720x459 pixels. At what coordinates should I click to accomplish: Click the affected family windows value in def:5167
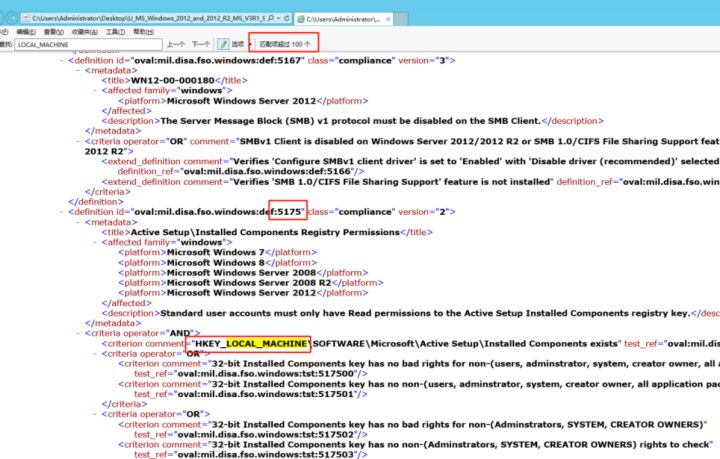pos(201,91)
